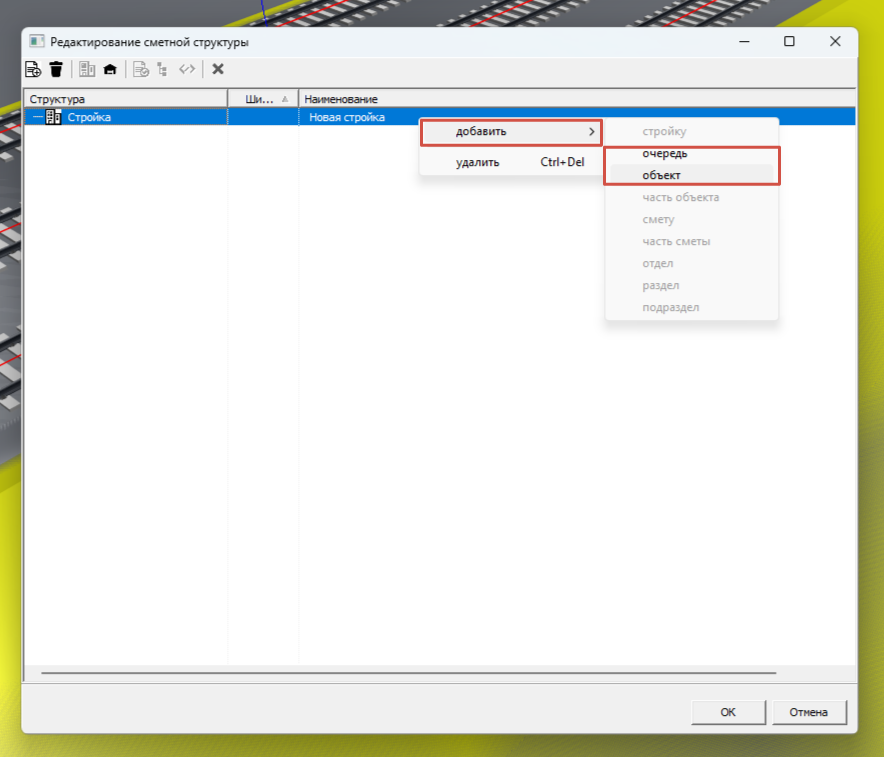Click the code brackets toolbar icon

tap(187, 69)
